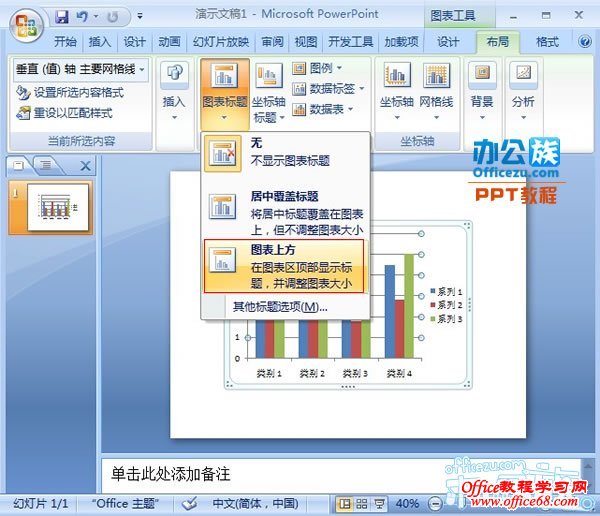Switch to the 开发工具 Developer tab

[x=351, y=41]
